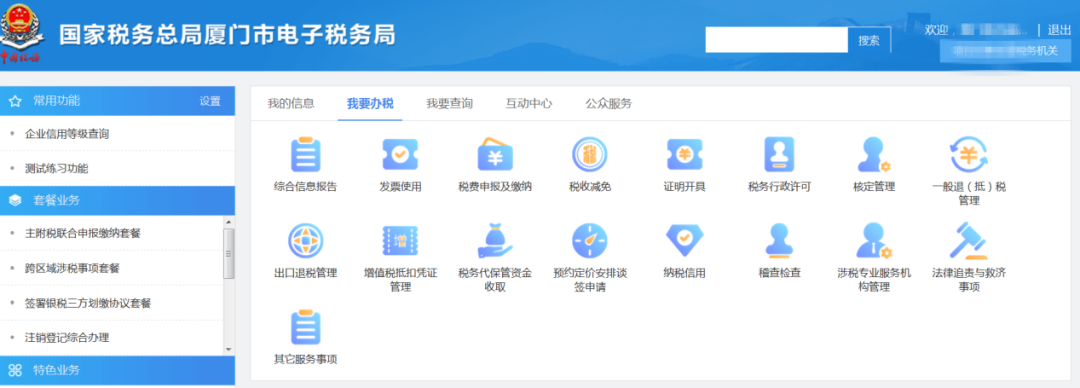The image size is (1080, 388).
Task: Open the 综合信息报告 icon
Action: tap(305, 154)
